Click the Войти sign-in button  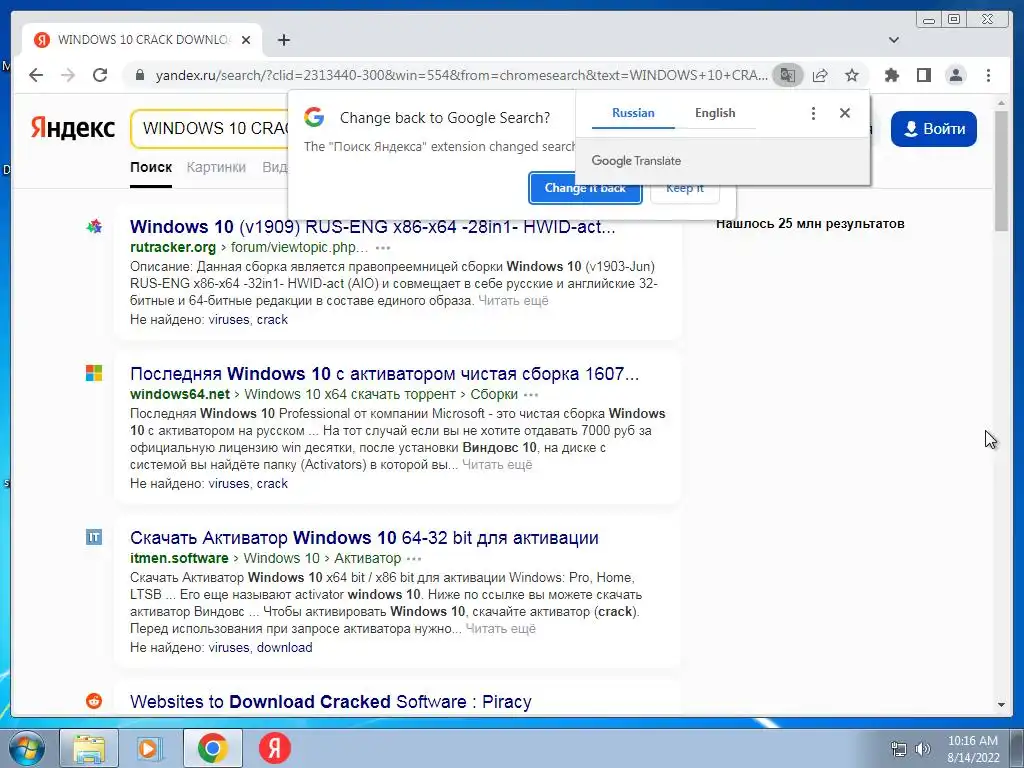[933, 129]
